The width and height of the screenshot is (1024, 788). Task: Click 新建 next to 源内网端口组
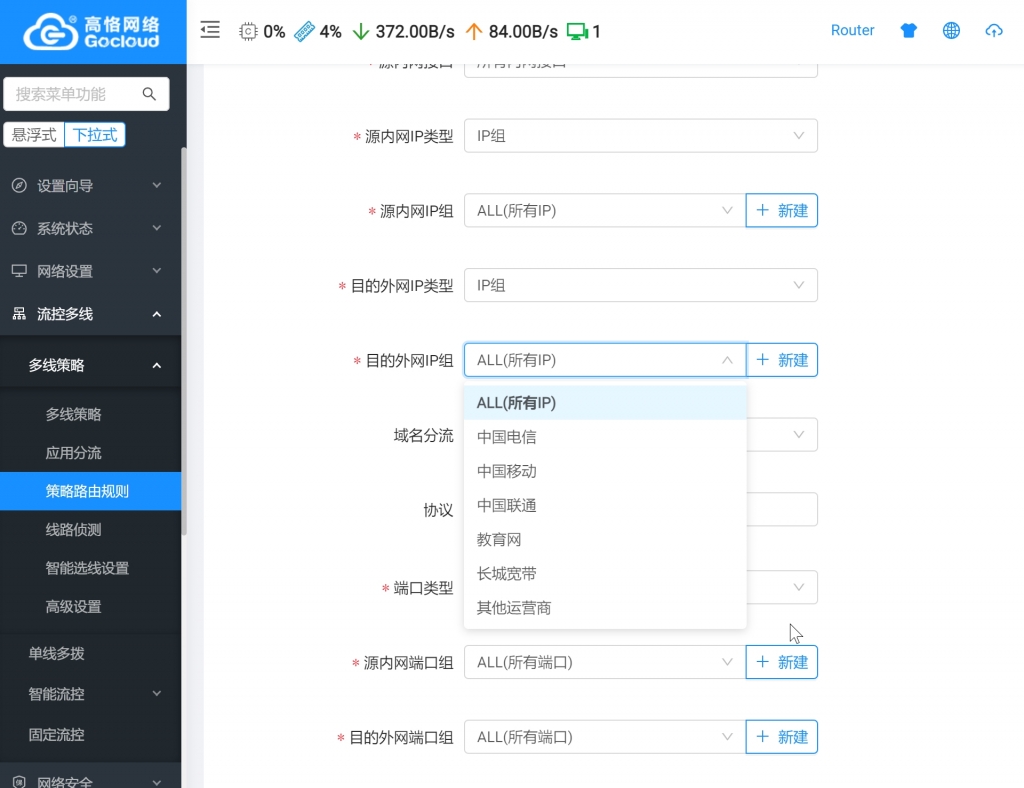(x=781, y=662)
